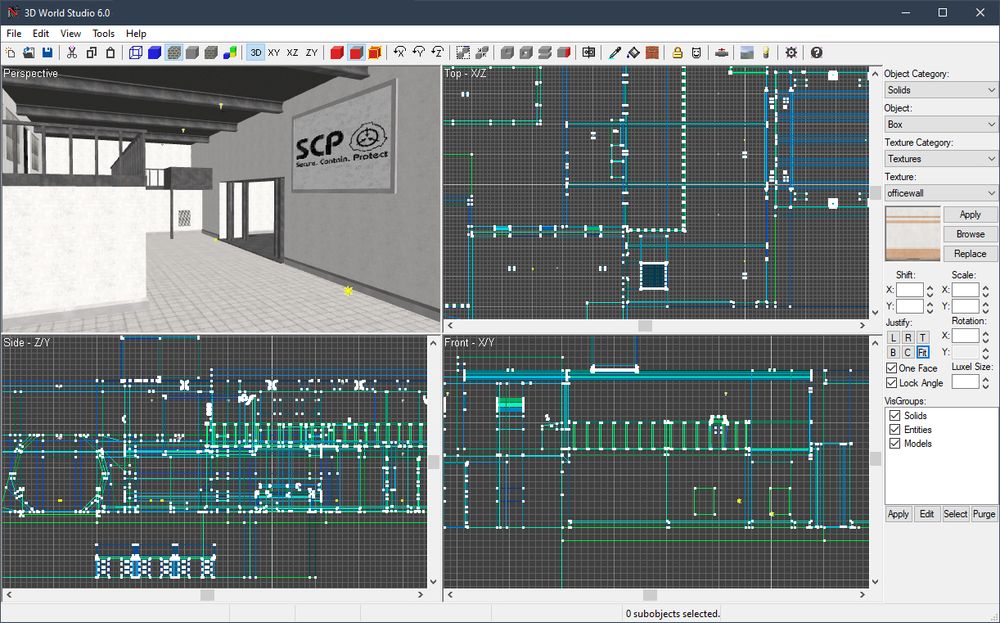The height and width of the screenshot is (623, 1000).
Task: Click the question mark help icon
Action: [816, 52]
